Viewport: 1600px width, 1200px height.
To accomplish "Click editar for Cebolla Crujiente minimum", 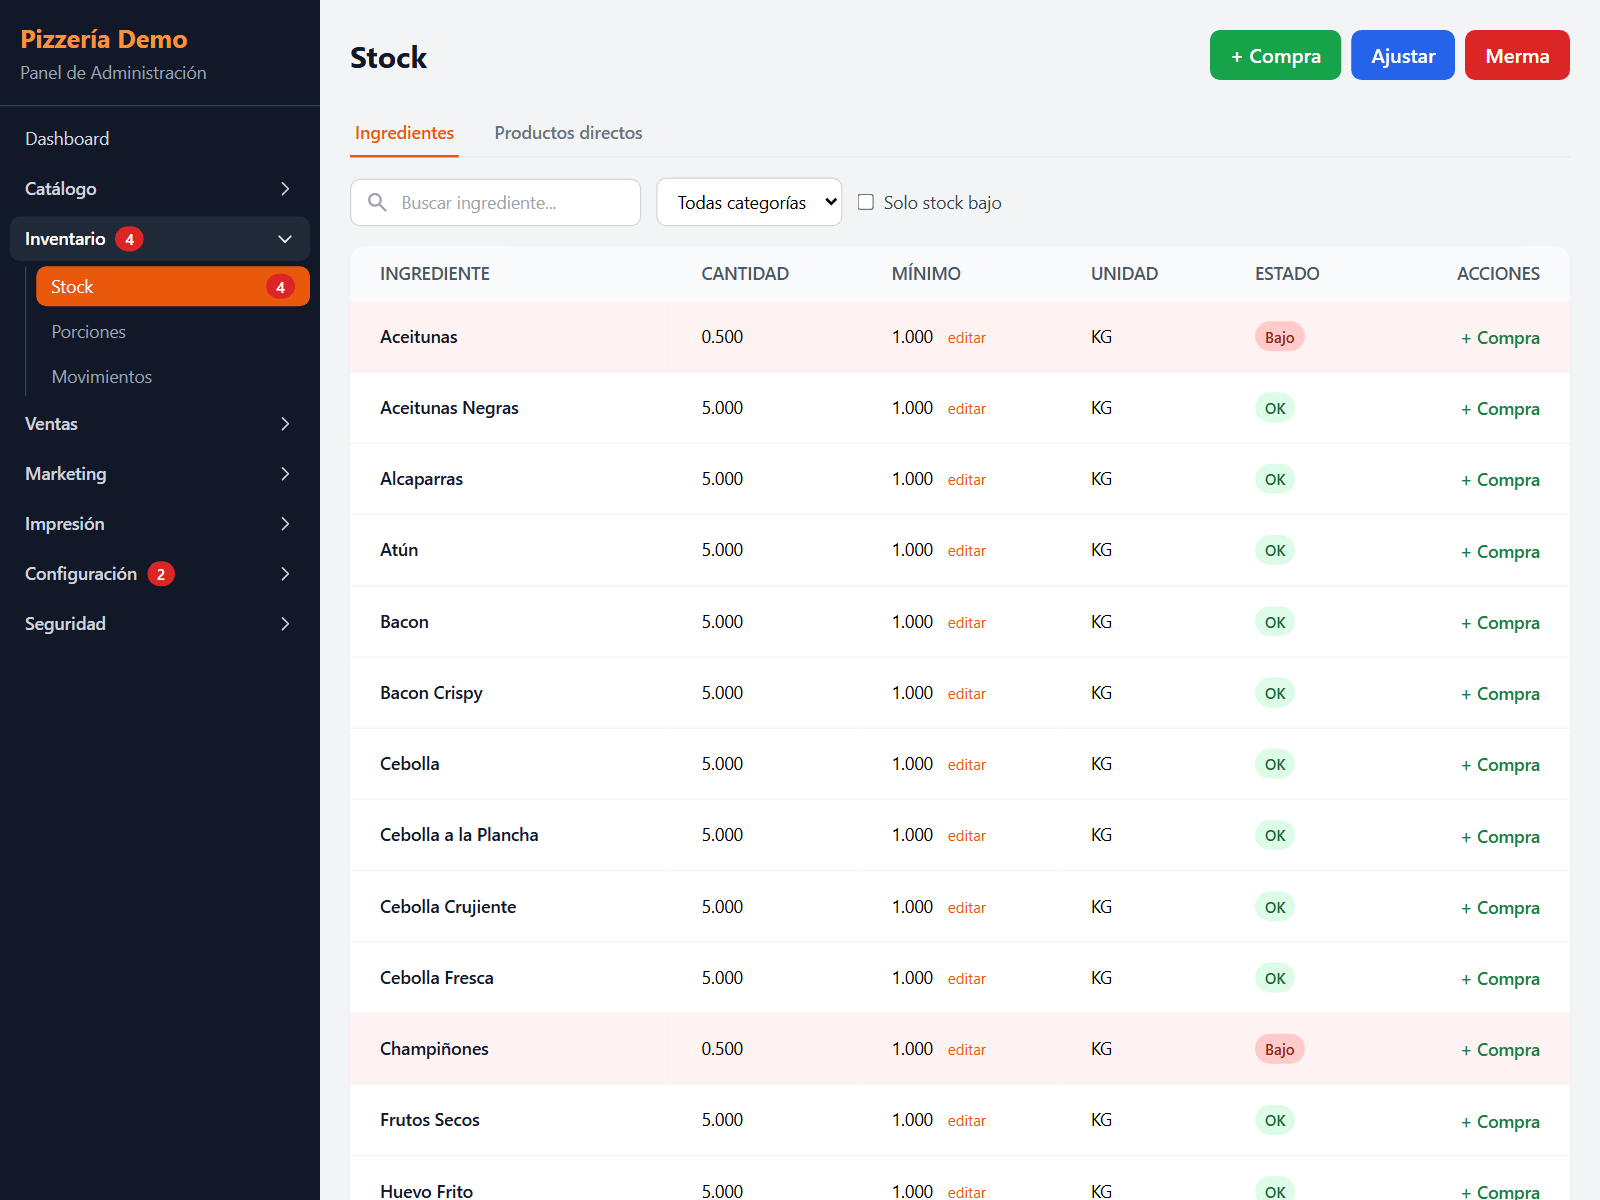I will coord(966,908).
